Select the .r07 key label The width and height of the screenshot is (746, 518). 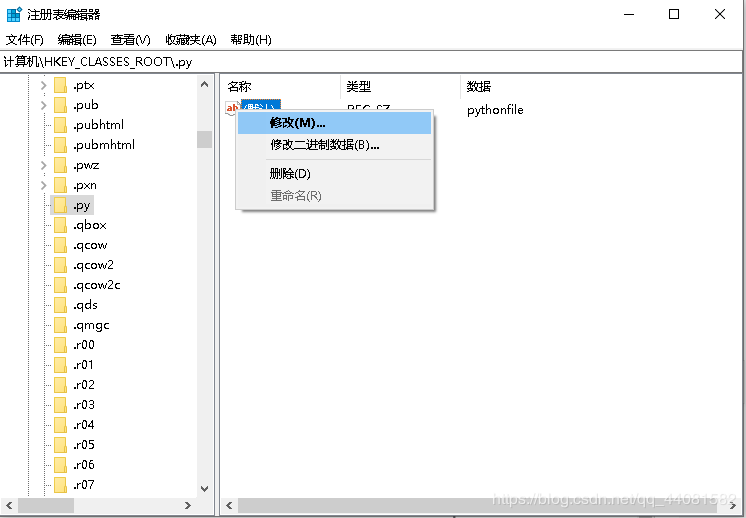(x=84, y=485)
